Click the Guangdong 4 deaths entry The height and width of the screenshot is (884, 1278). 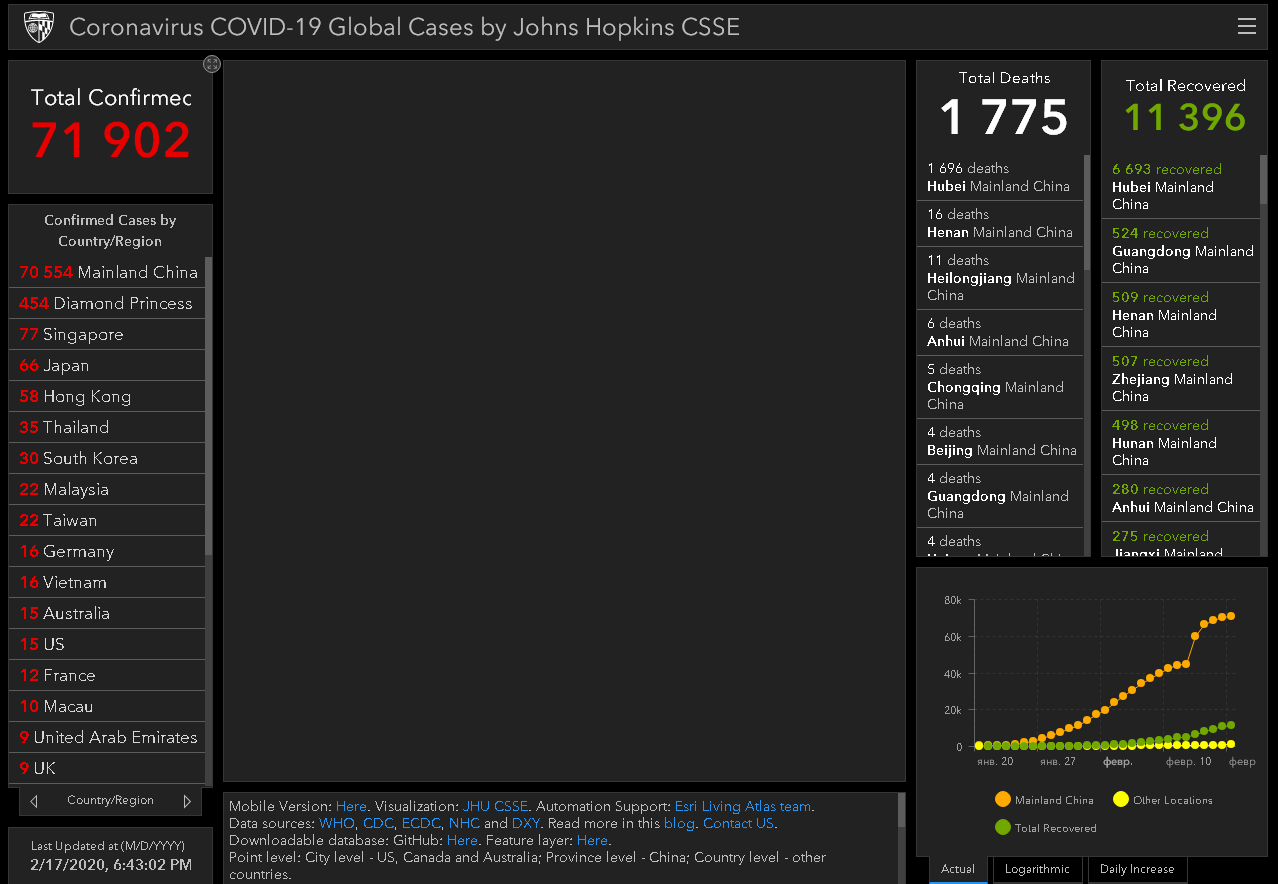click(1000, 496)
